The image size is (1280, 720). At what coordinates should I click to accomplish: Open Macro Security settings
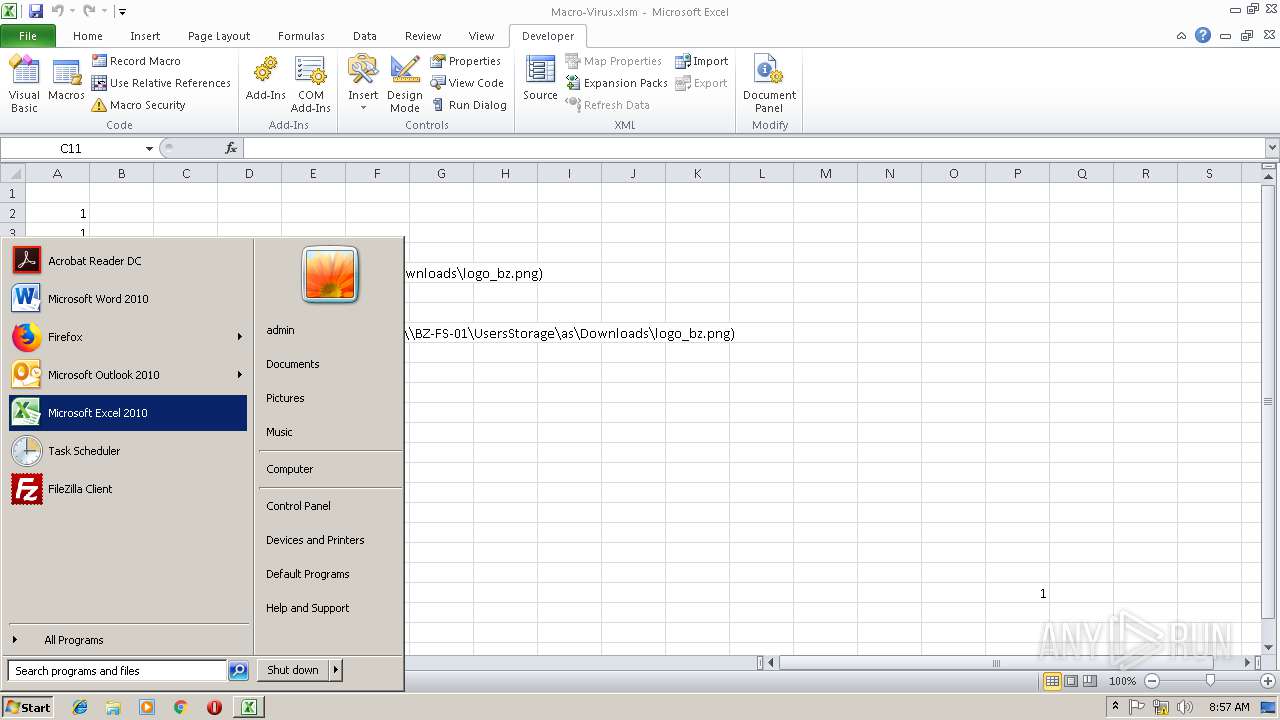(138, 105)
